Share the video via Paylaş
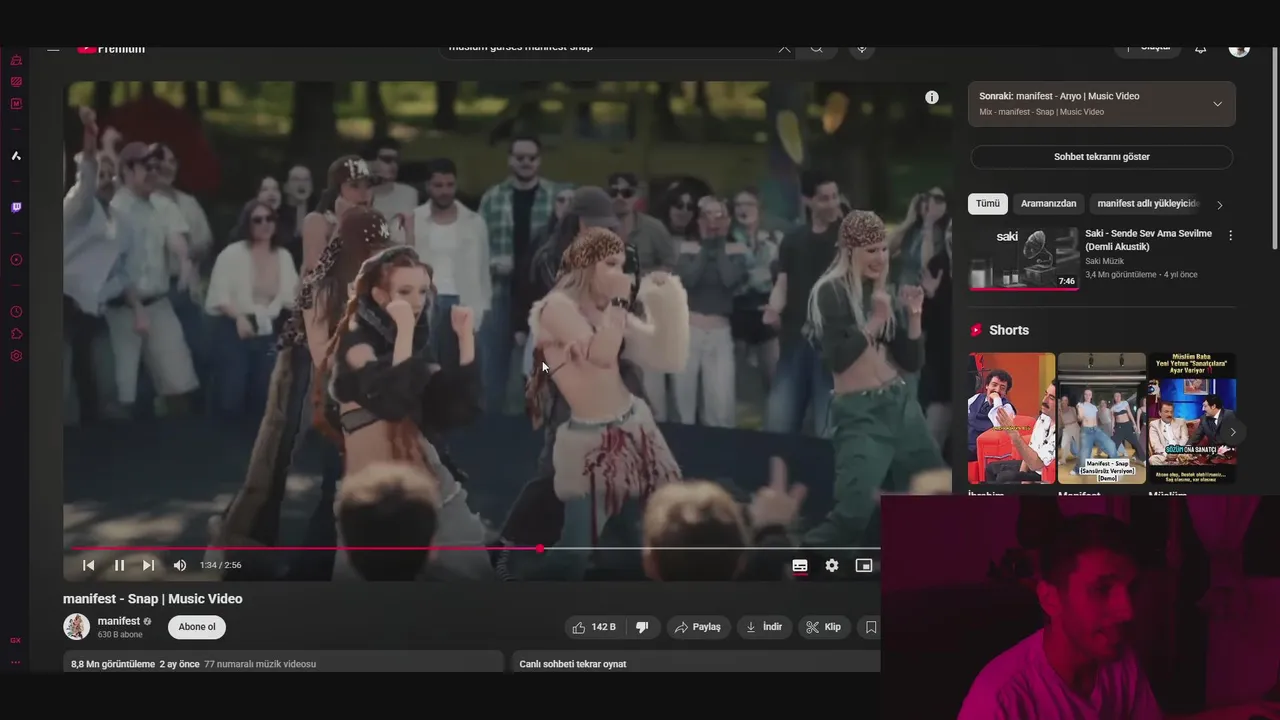The height and width of the screenshot is (720, 1280). point(698,627)
